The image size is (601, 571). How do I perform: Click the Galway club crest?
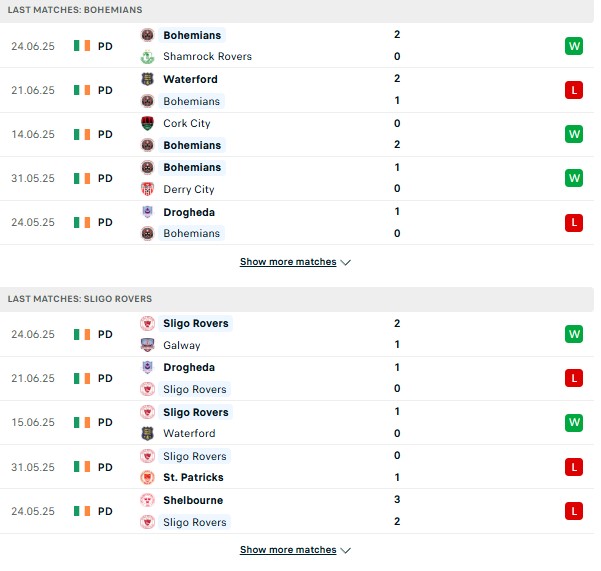point(148,345)
